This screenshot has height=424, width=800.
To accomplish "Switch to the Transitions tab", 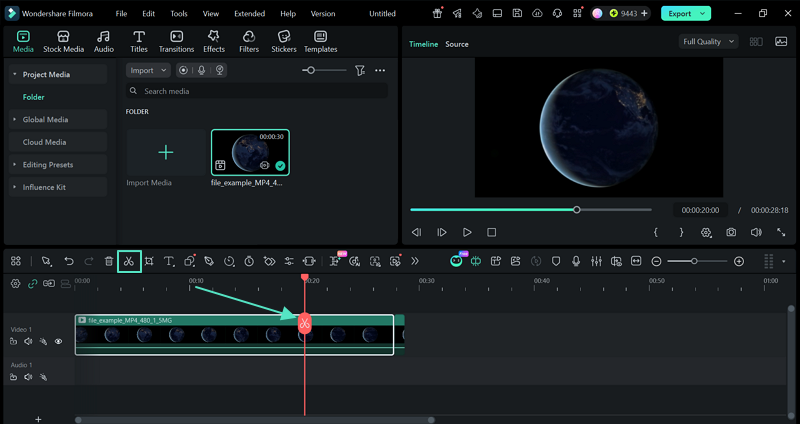I will [177, 41].
